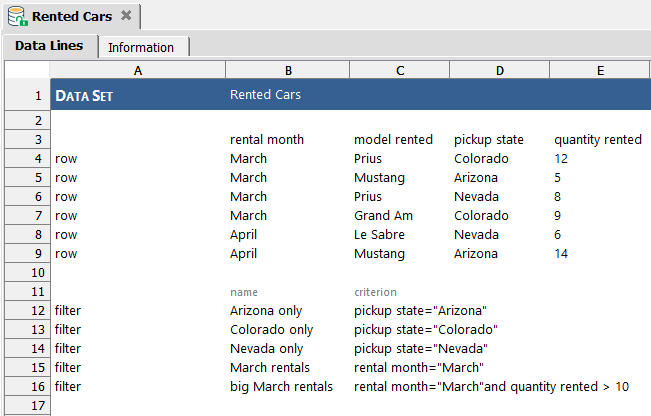Image resolution: width=651 pixels, height=416 pixels.
Task: Click the 'Arizona only' filter name
Action: (266, 311)
